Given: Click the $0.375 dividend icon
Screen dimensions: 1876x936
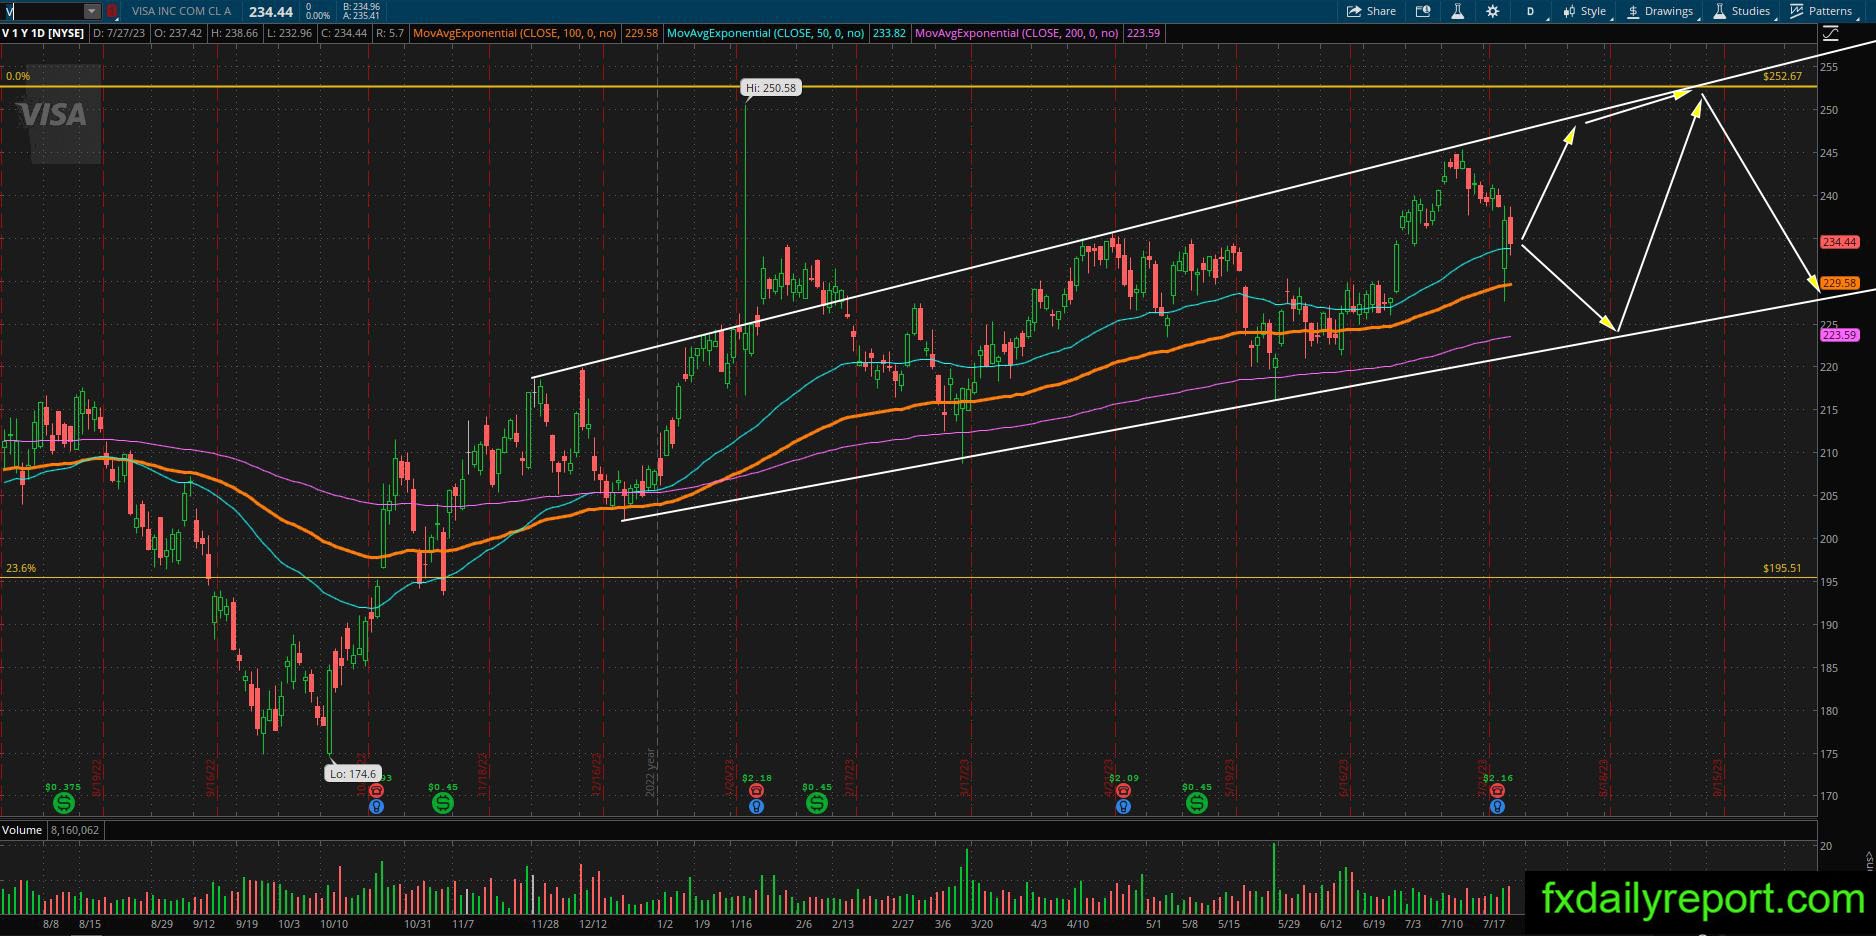Looking at the screenshot, I should (63, 802).
